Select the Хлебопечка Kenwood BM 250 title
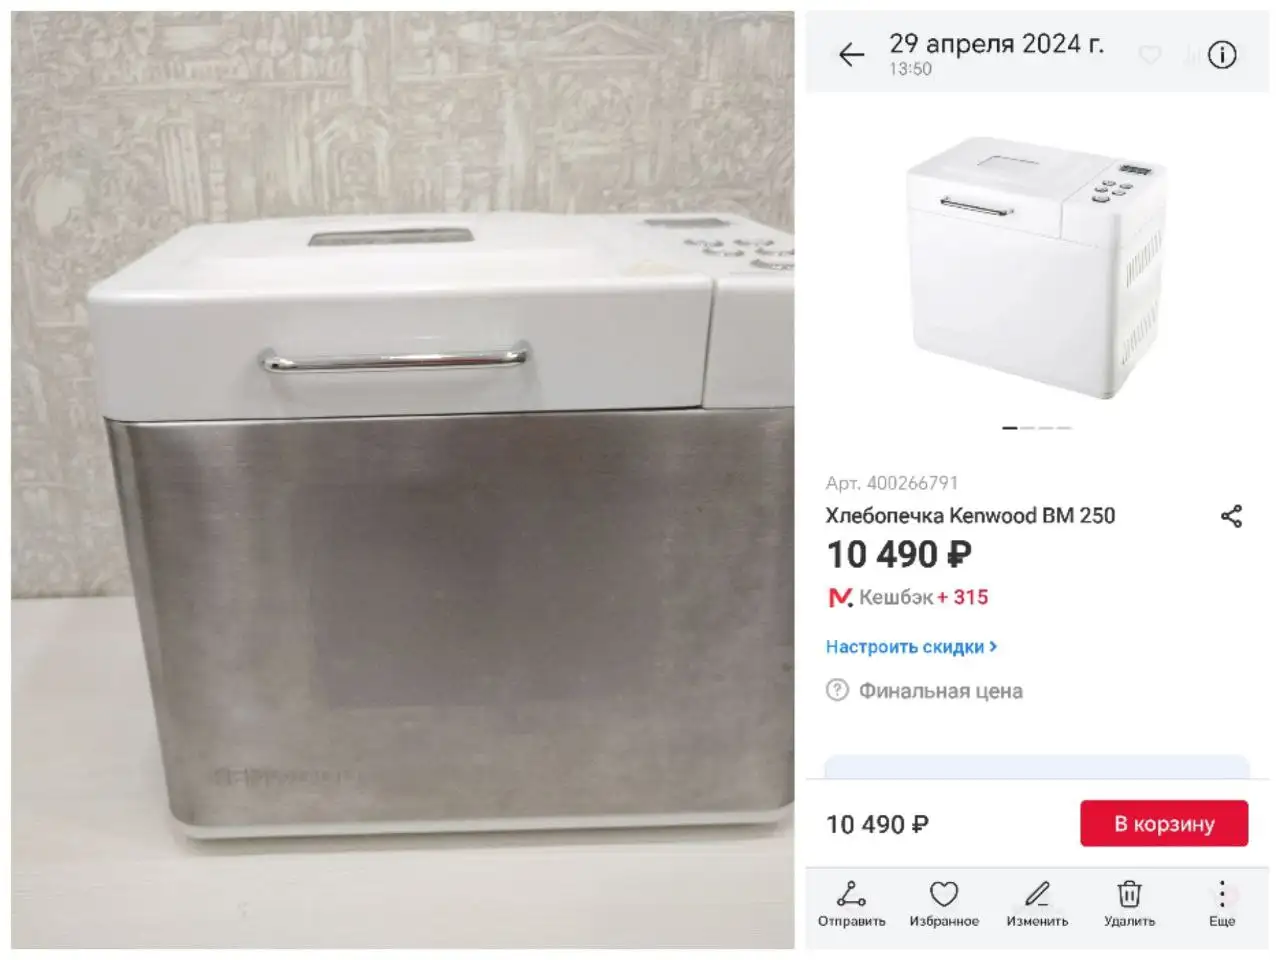 tap(970, 516)
